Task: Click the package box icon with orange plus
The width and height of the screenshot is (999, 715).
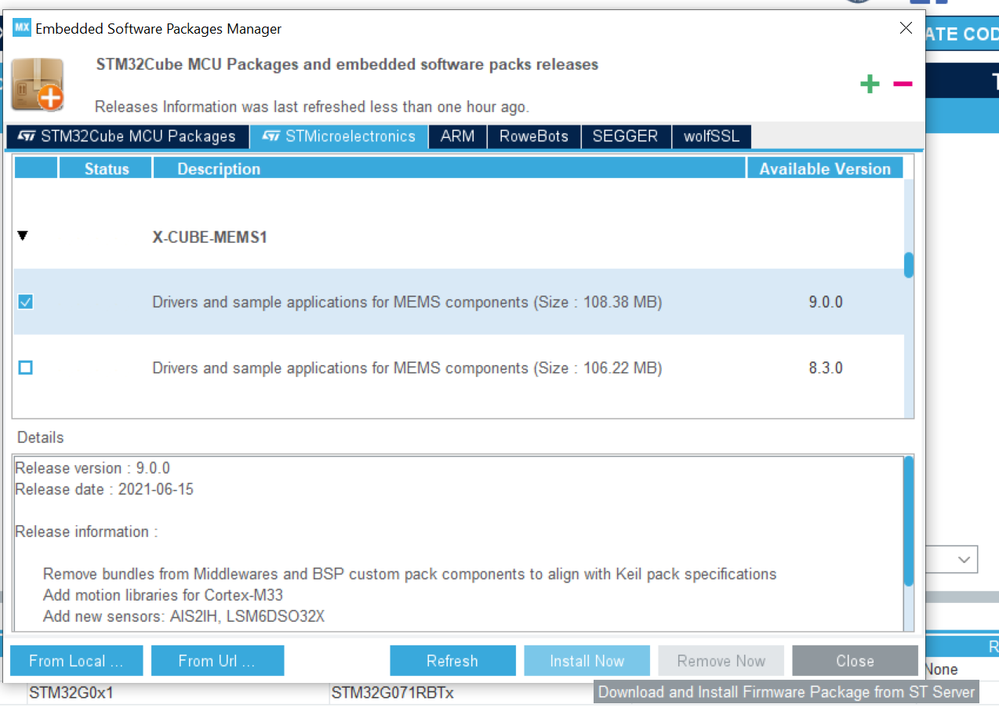Action: point(38,84)
